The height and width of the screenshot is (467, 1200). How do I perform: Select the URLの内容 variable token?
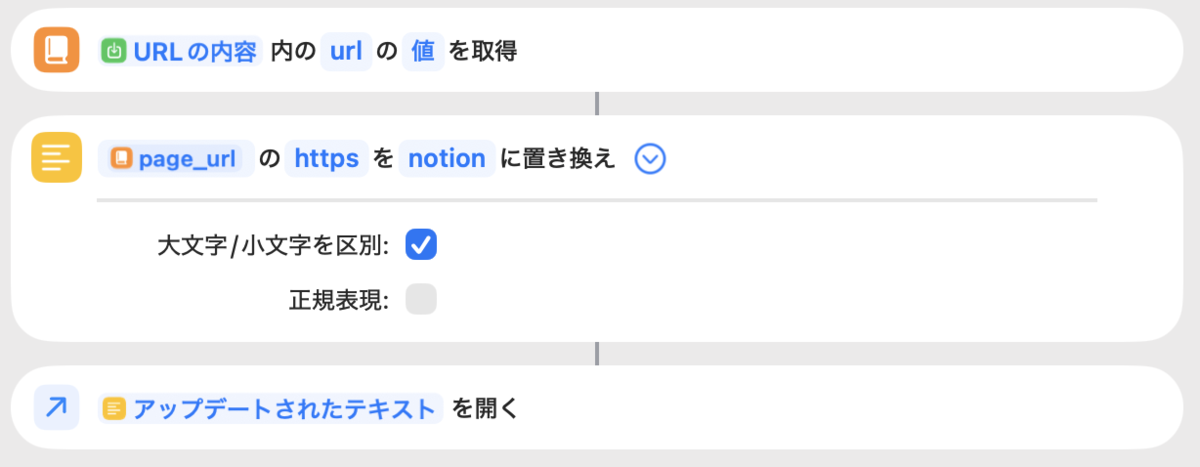point(181,51)
